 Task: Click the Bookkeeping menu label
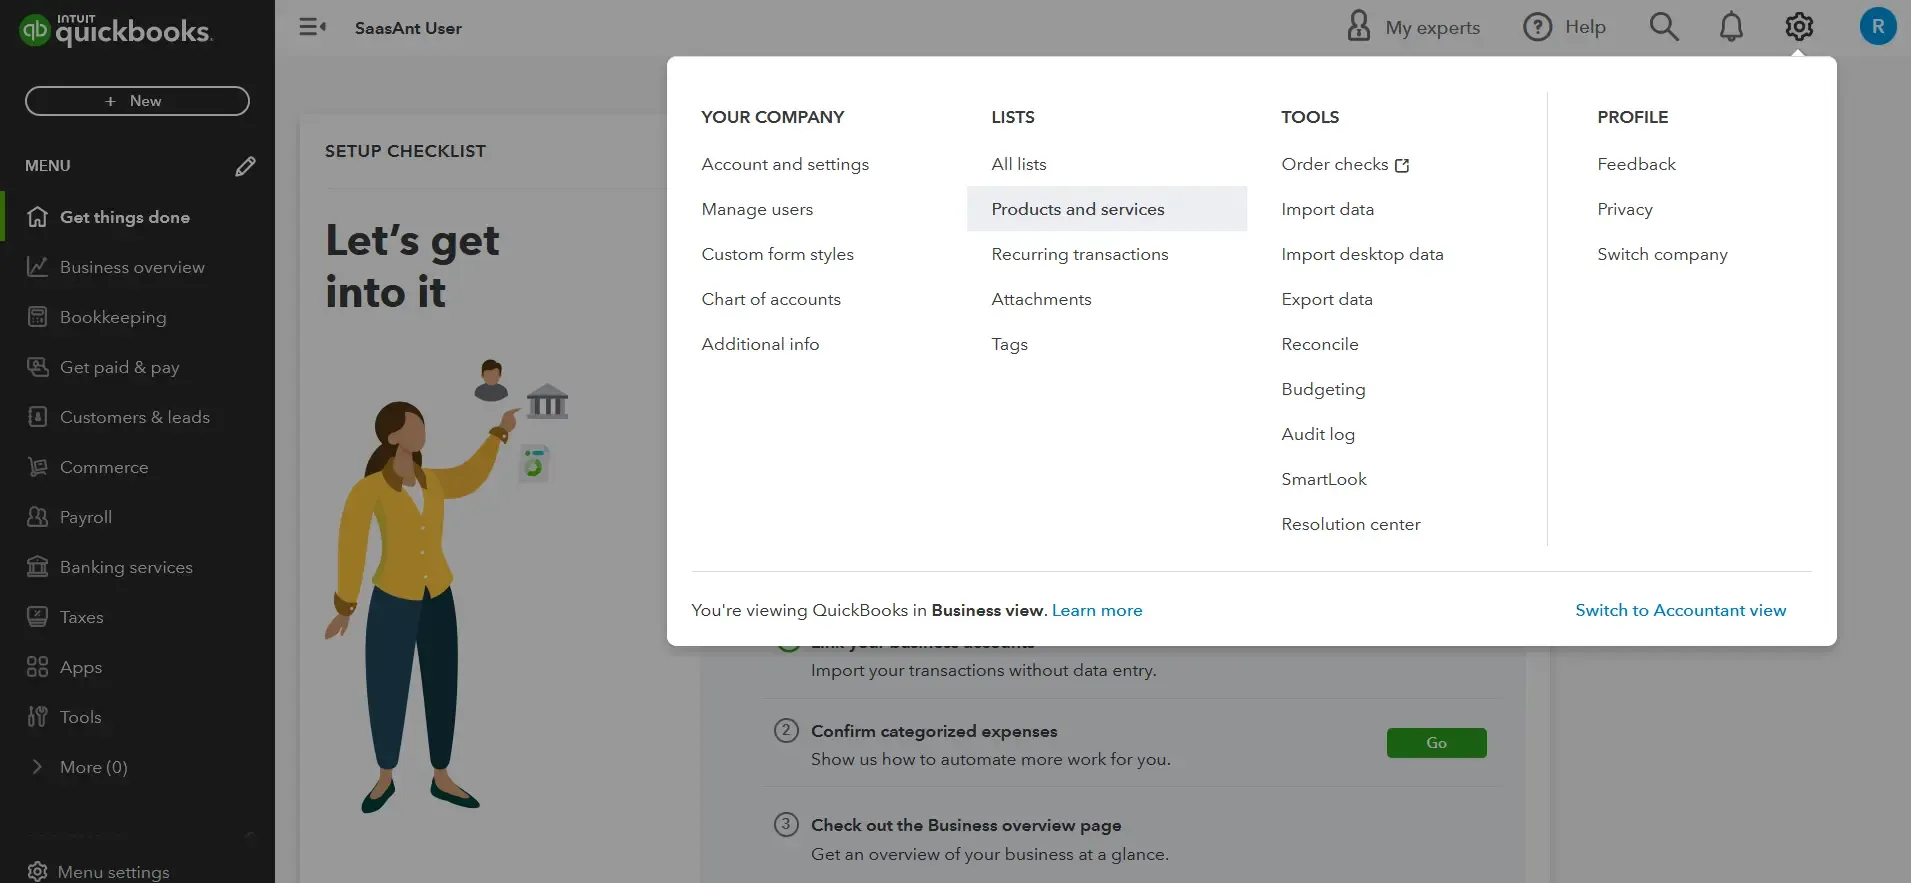[113, 317]
